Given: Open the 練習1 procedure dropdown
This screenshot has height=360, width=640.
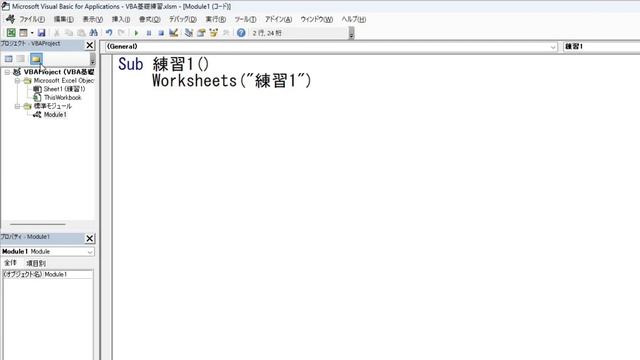Looking at the screenshot, I should click(x=602, y=47).
